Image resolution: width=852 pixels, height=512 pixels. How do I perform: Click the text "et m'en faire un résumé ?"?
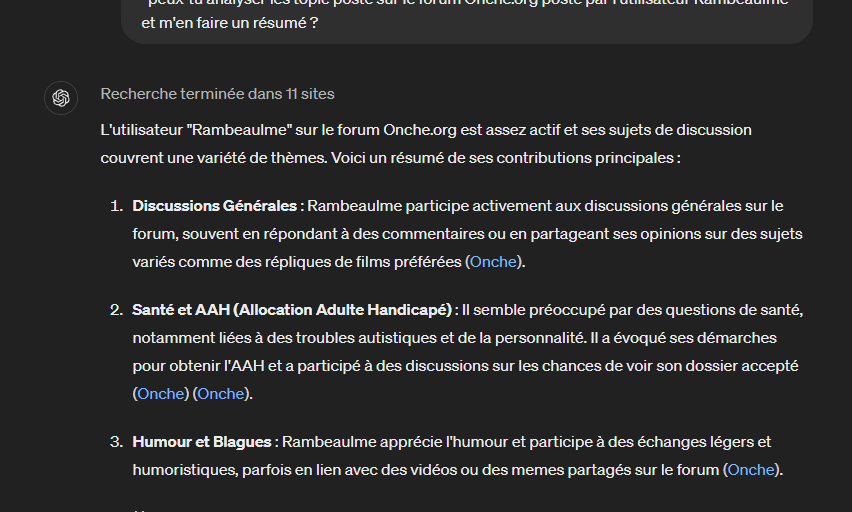[x=222, y=22]
